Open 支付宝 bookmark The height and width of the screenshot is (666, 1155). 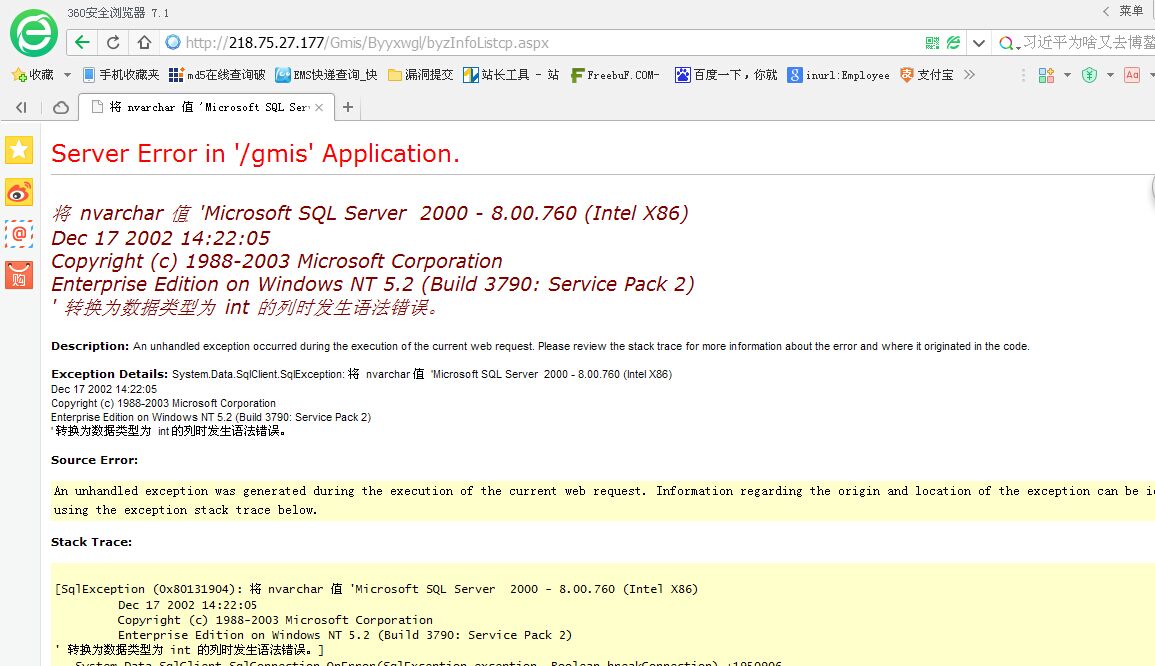click(x=927, y=74)
